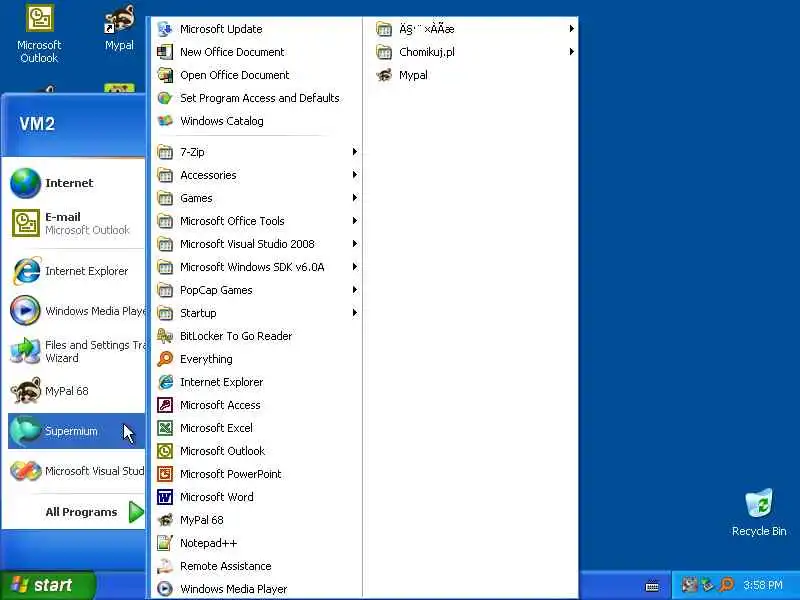Screen dimensions: 800x600
Task: Click the Internet globe icon in Start menu
Action: (x=25, y=183)
